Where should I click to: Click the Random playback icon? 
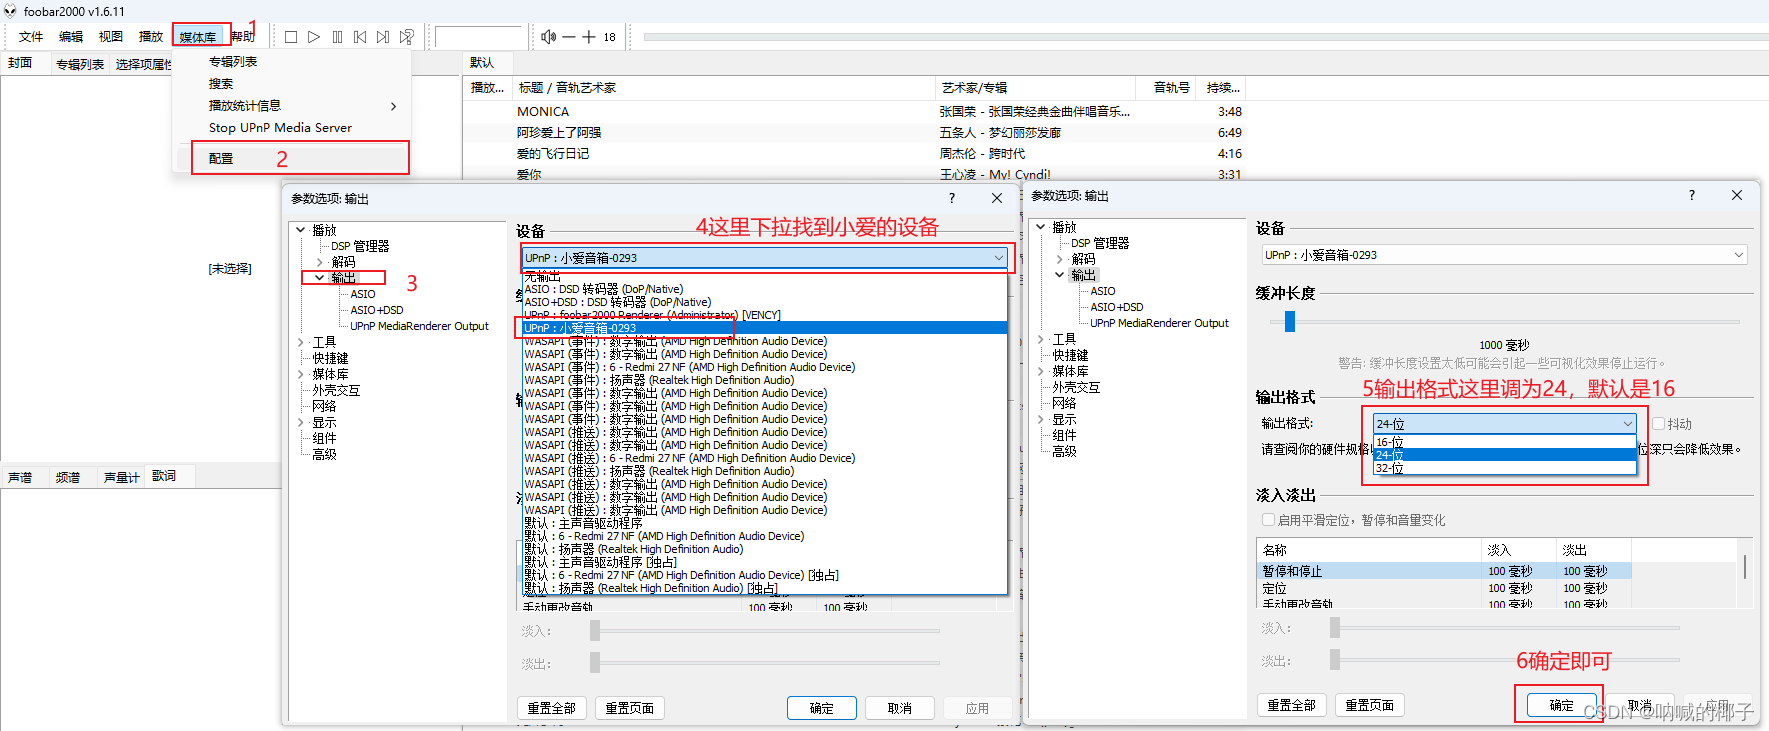click(406, 37)
